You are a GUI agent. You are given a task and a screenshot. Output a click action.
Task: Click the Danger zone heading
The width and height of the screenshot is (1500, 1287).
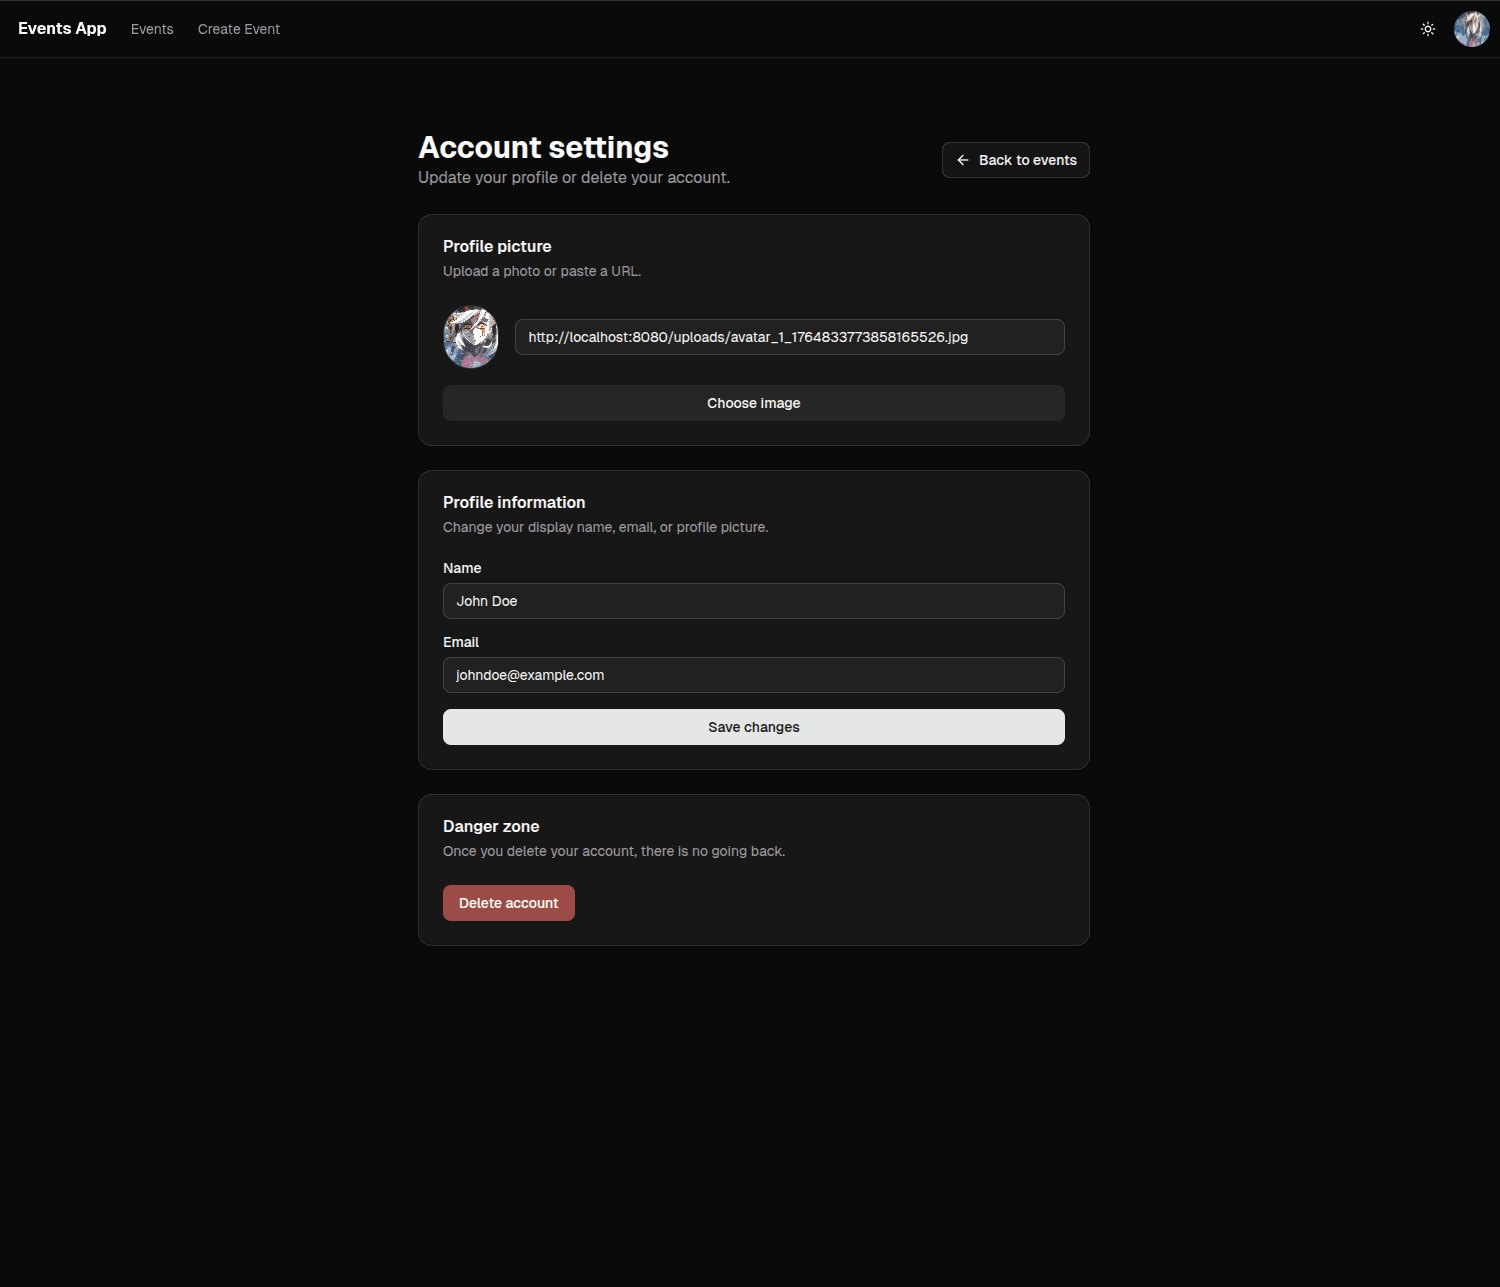coord(491,826)
